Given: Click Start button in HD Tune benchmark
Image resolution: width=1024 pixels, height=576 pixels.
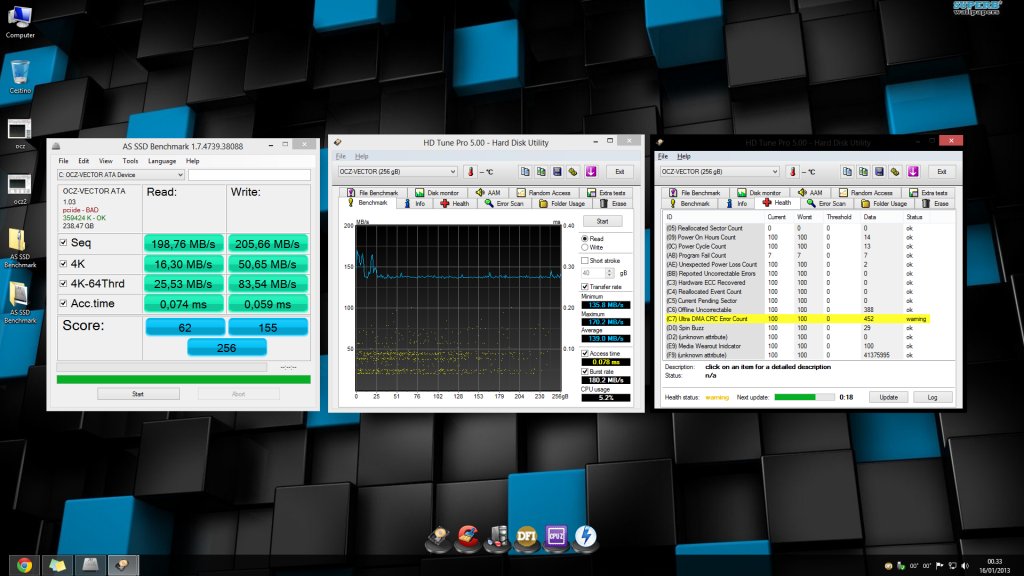Looking at the screenshot, I should tap(602, 221).
